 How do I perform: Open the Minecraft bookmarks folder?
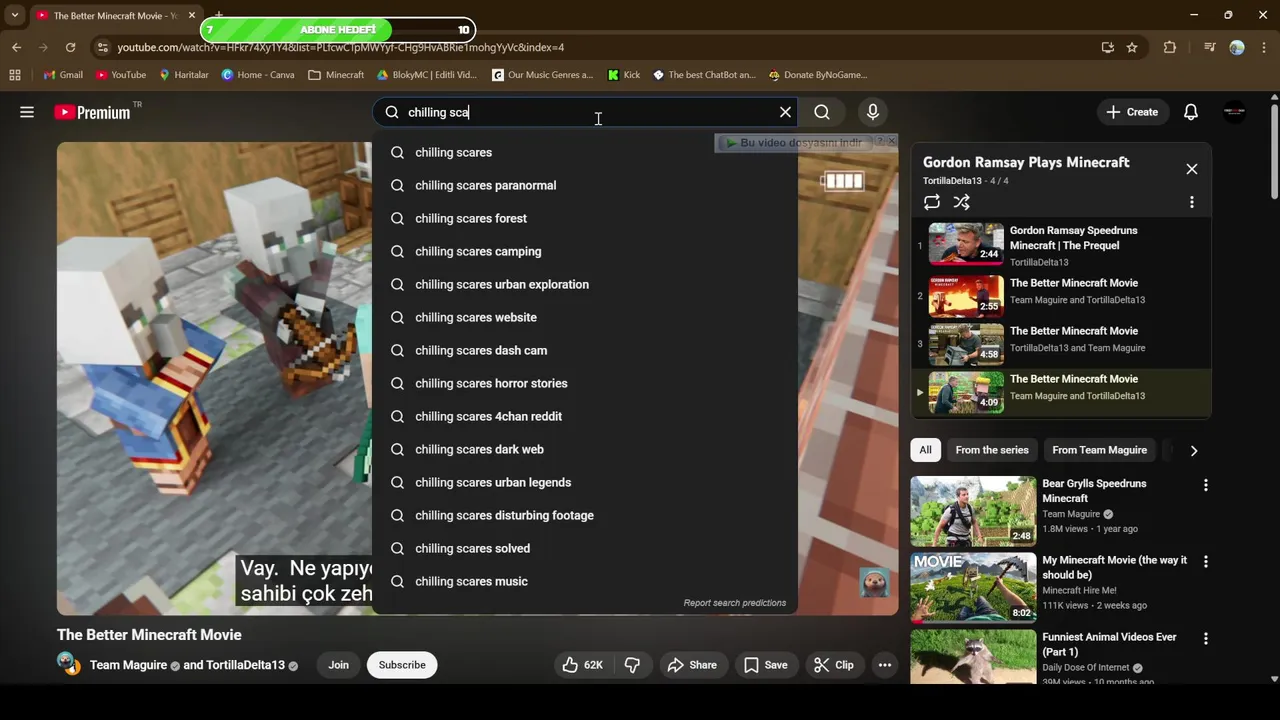(x=336, y=75)
